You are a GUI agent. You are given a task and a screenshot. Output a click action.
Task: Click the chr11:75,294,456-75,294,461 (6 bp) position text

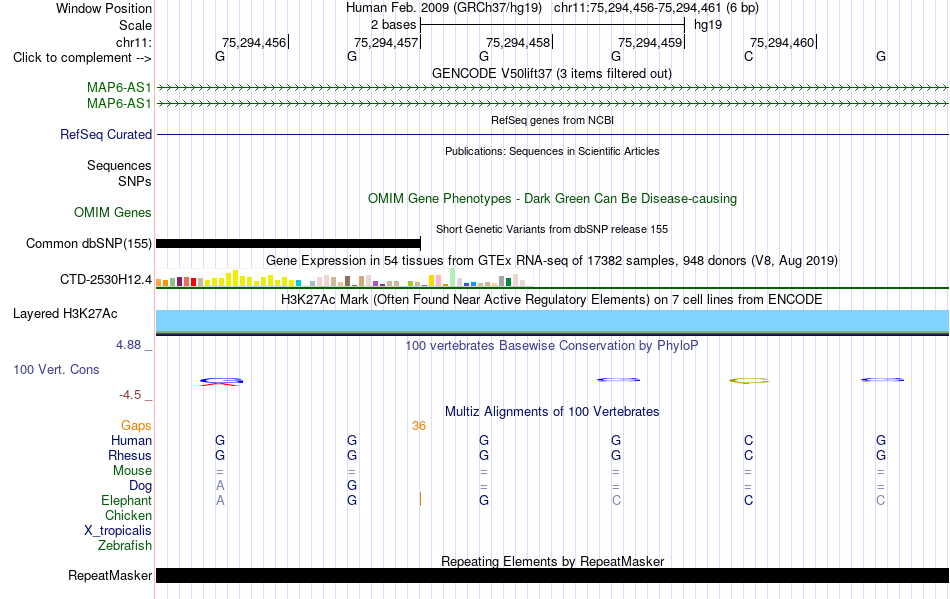click(x=656, y=8)
